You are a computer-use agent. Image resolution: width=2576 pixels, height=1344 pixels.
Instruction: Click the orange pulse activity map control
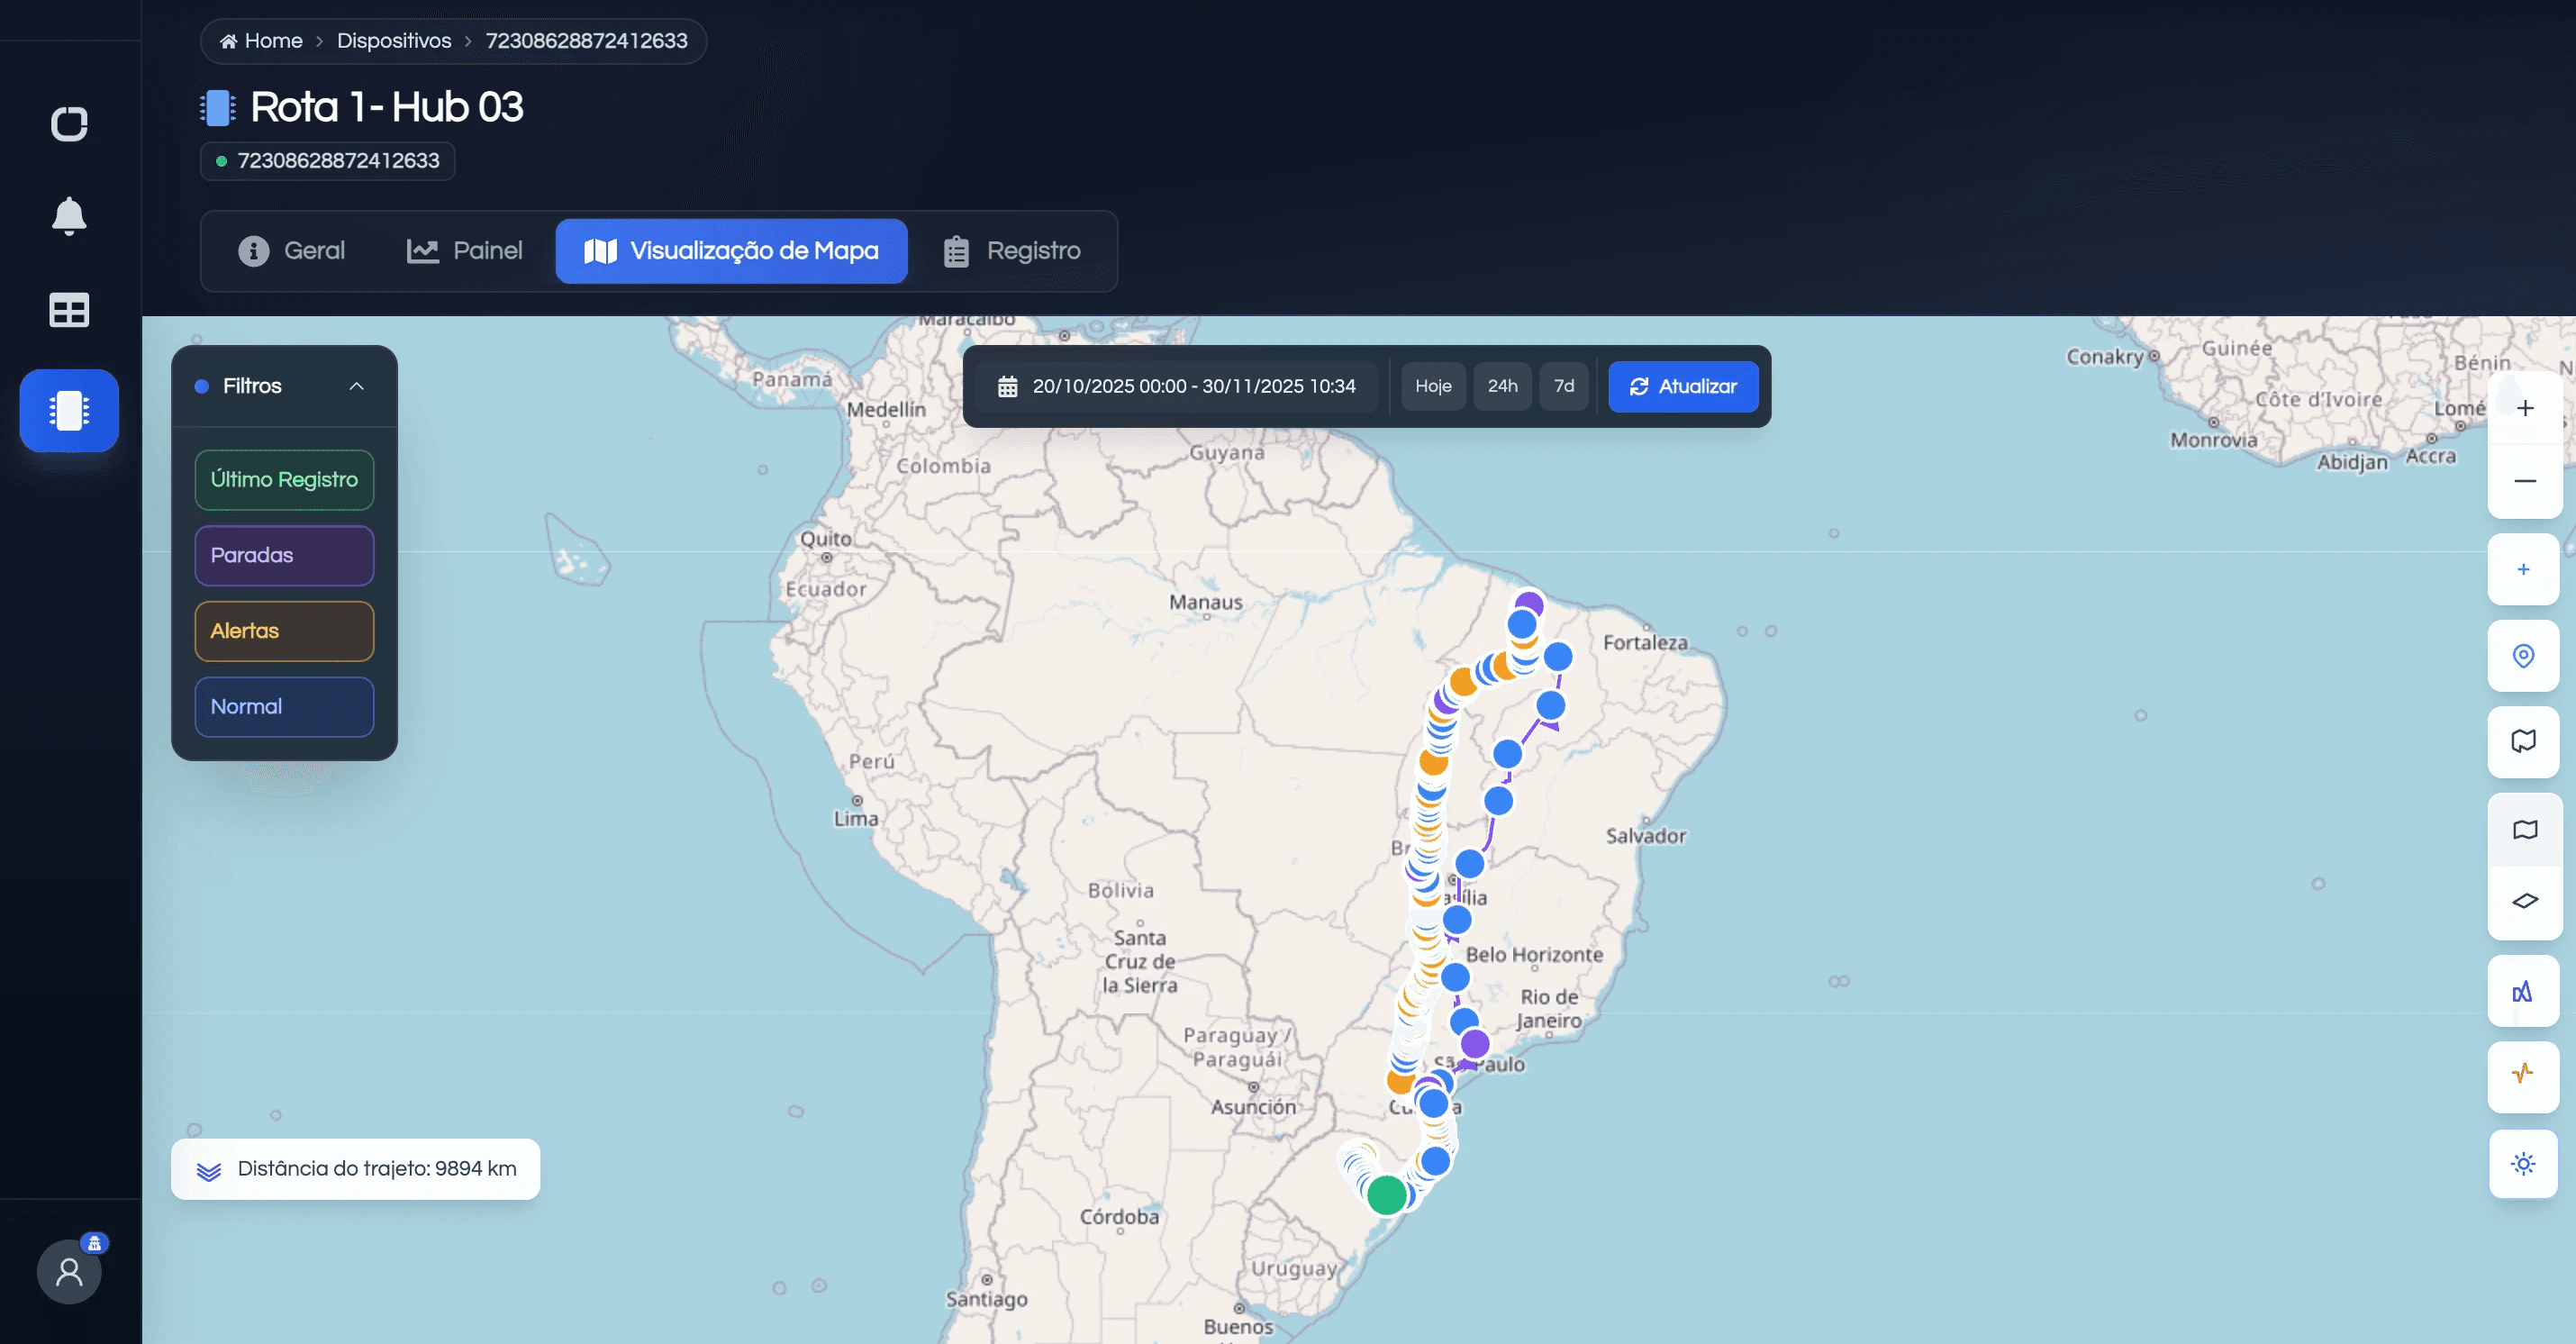click(2522, 1075)
